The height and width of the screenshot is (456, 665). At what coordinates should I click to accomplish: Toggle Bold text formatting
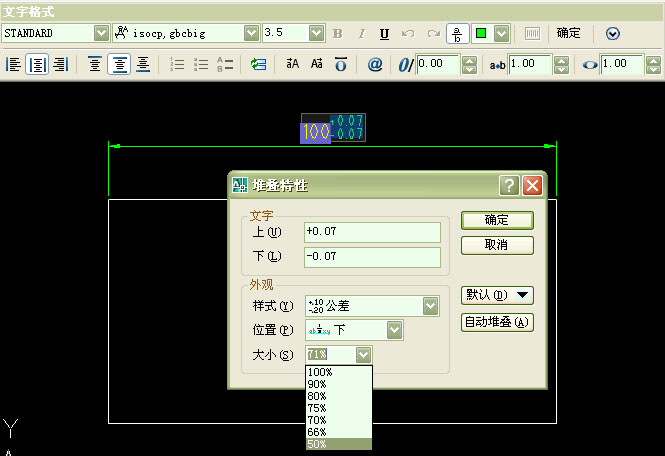click(x=338, y=34)
